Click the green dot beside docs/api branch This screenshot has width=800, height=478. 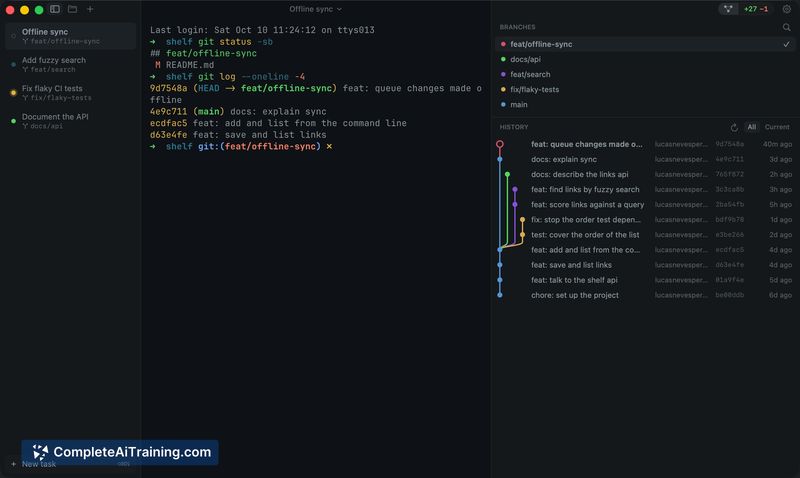[503, 59]
